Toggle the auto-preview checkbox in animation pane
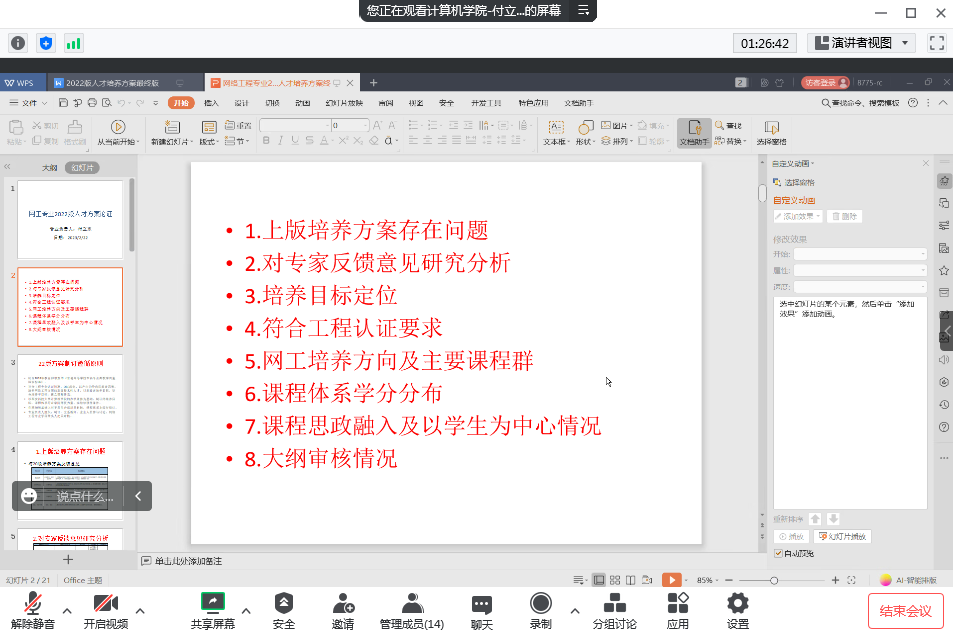This screenshot has height=635, width=953. (x=779, y=553)
